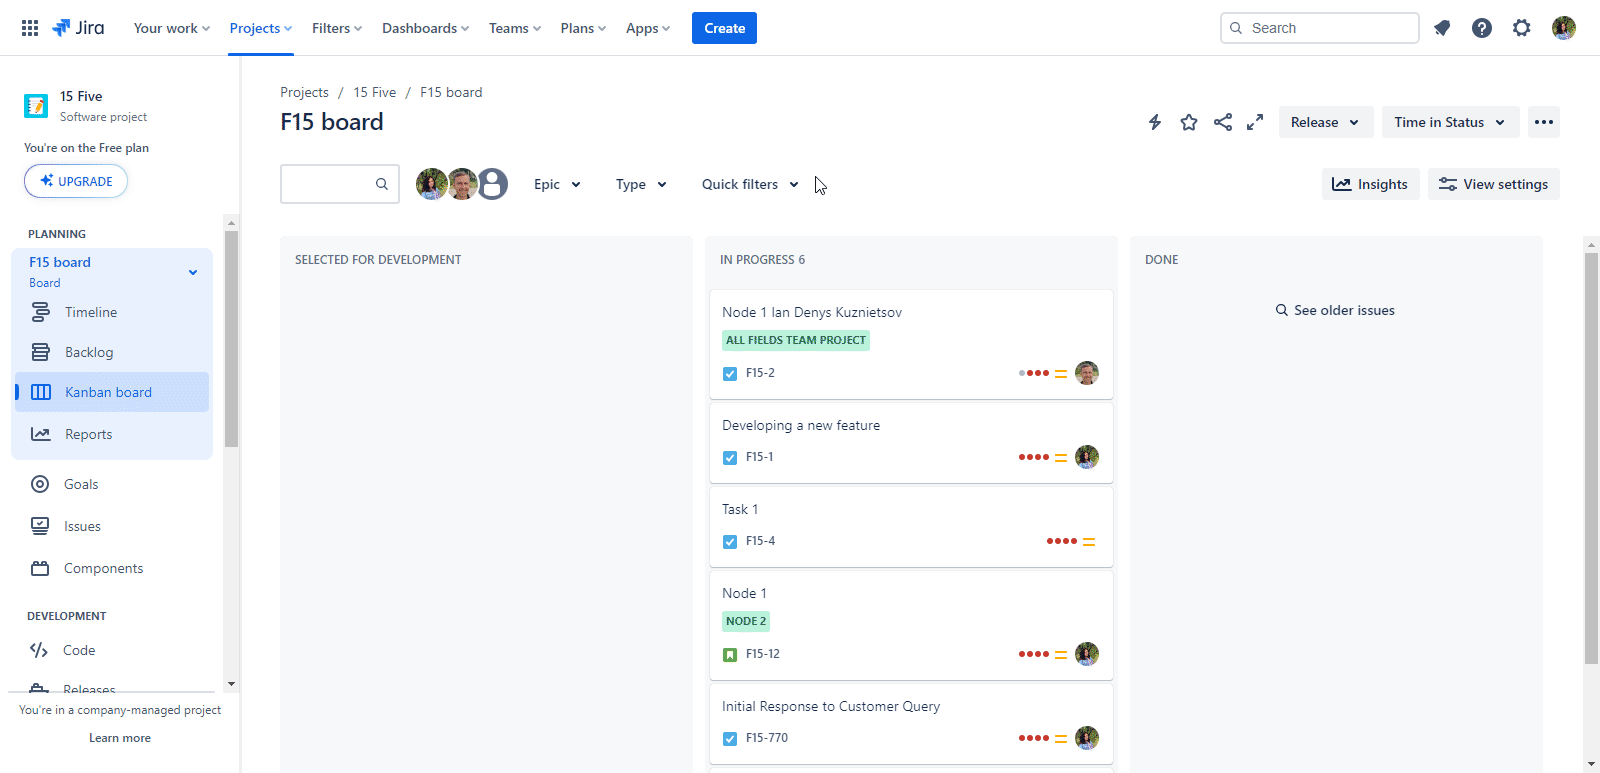
Task: Expand the Epic filter dropdown
Action: [557, 184]
